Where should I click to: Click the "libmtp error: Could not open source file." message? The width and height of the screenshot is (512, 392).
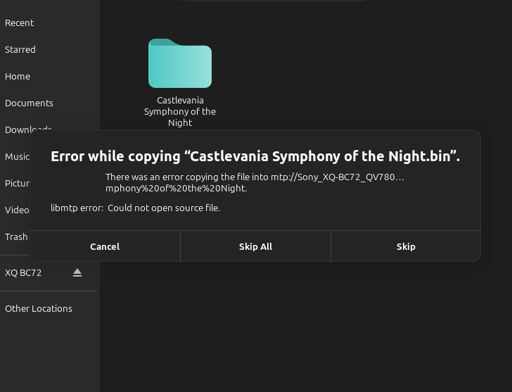pyautogui.click(x=135, y=208)
